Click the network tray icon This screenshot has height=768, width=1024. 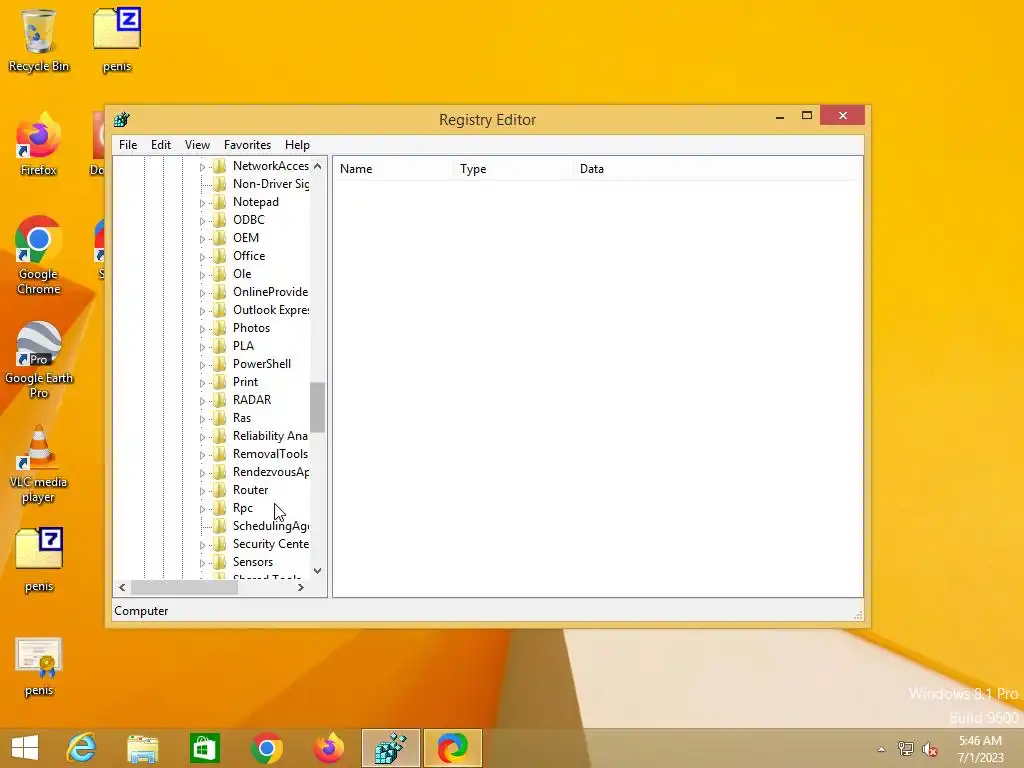(906, 748)
